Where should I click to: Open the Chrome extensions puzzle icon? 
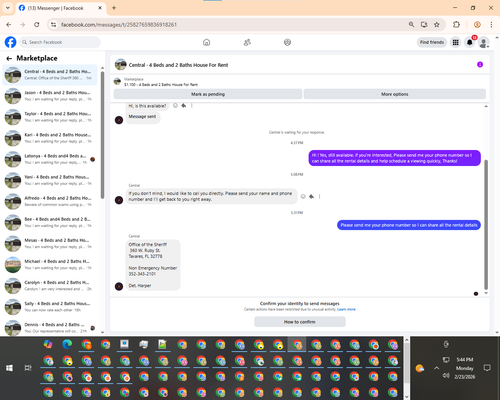456,25
